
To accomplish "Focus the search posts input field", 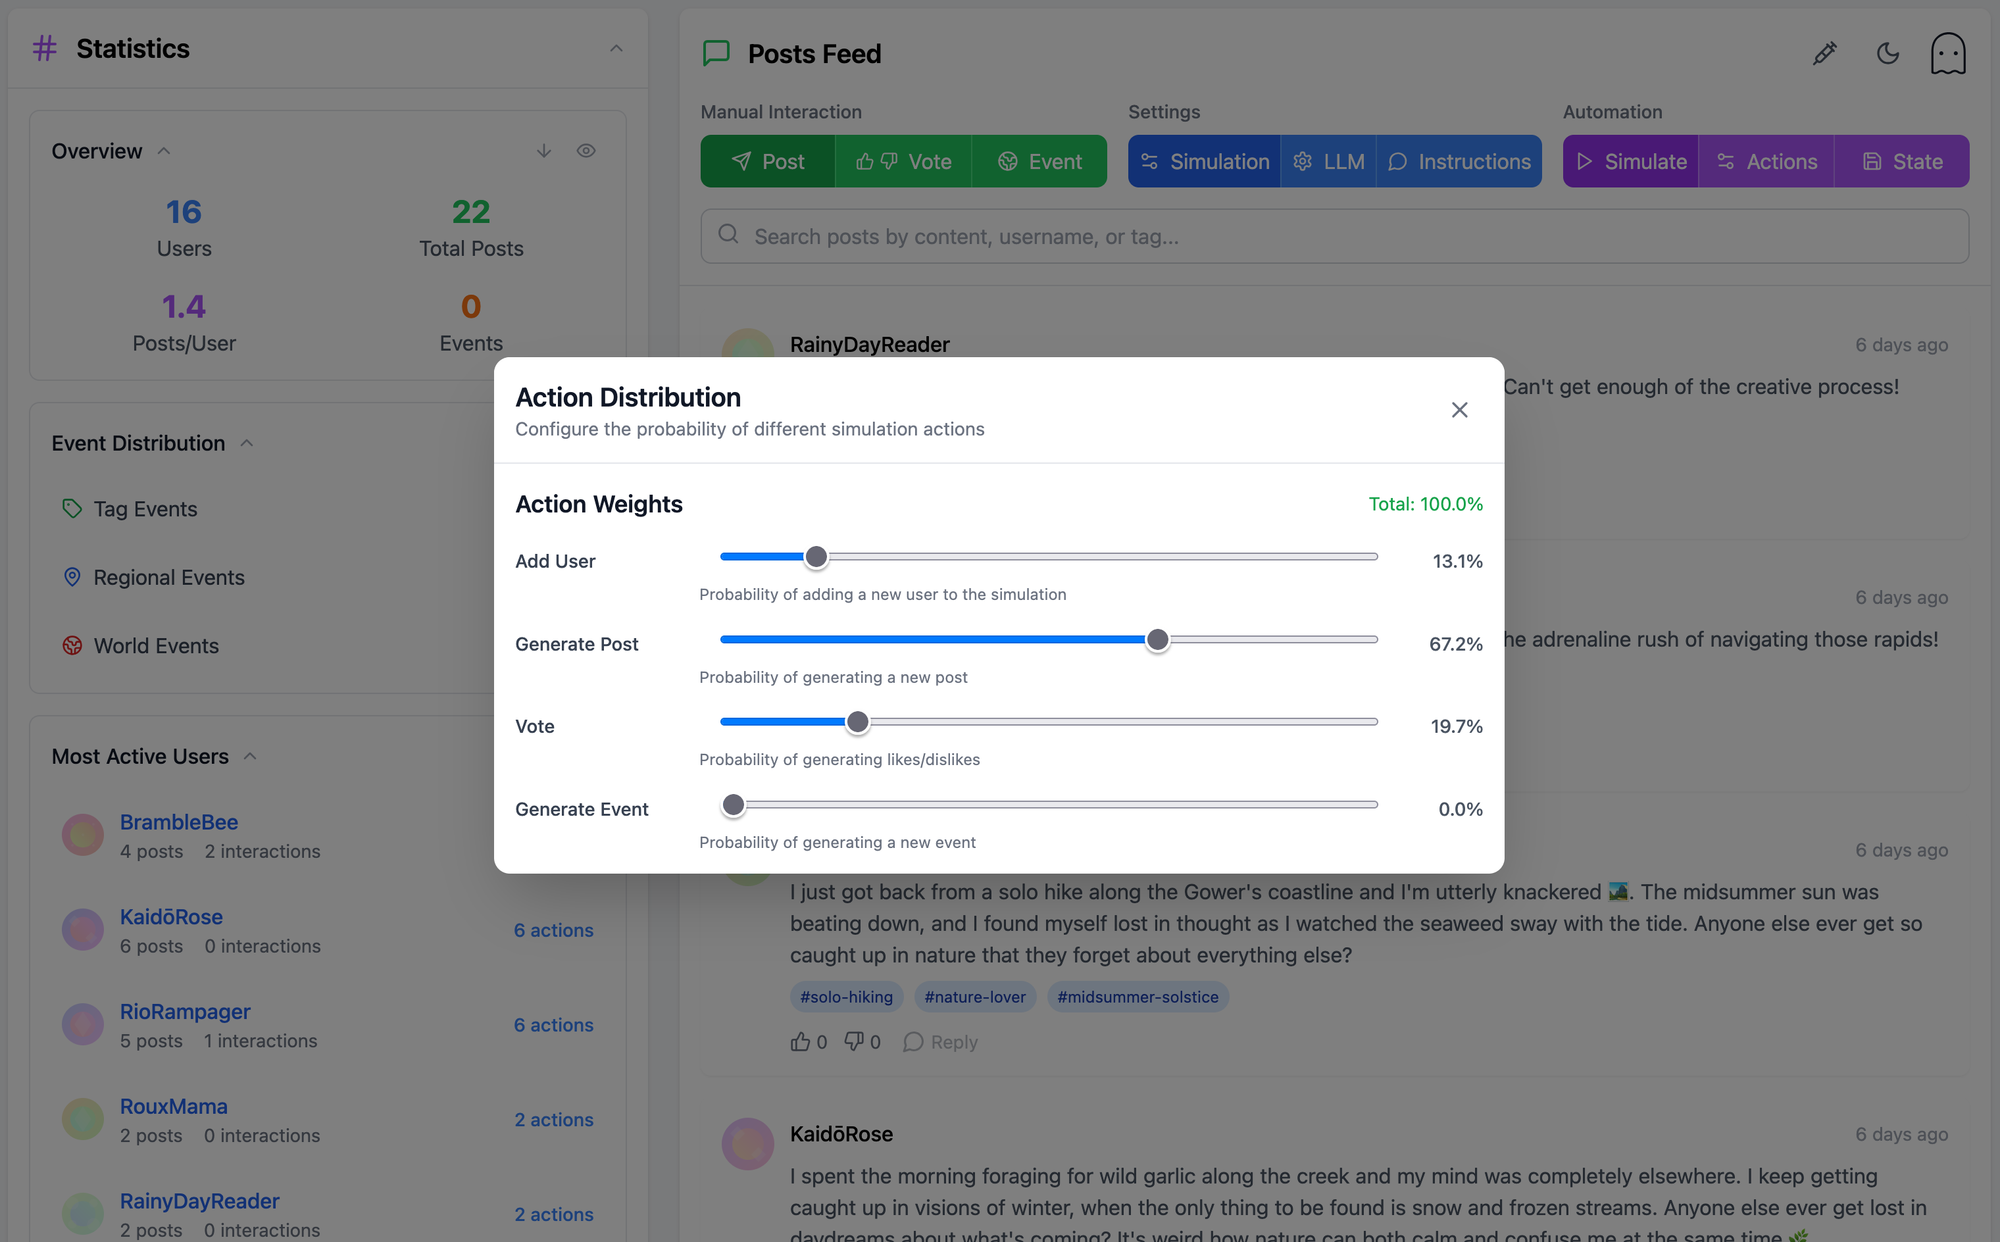I will pos(1334,236).
